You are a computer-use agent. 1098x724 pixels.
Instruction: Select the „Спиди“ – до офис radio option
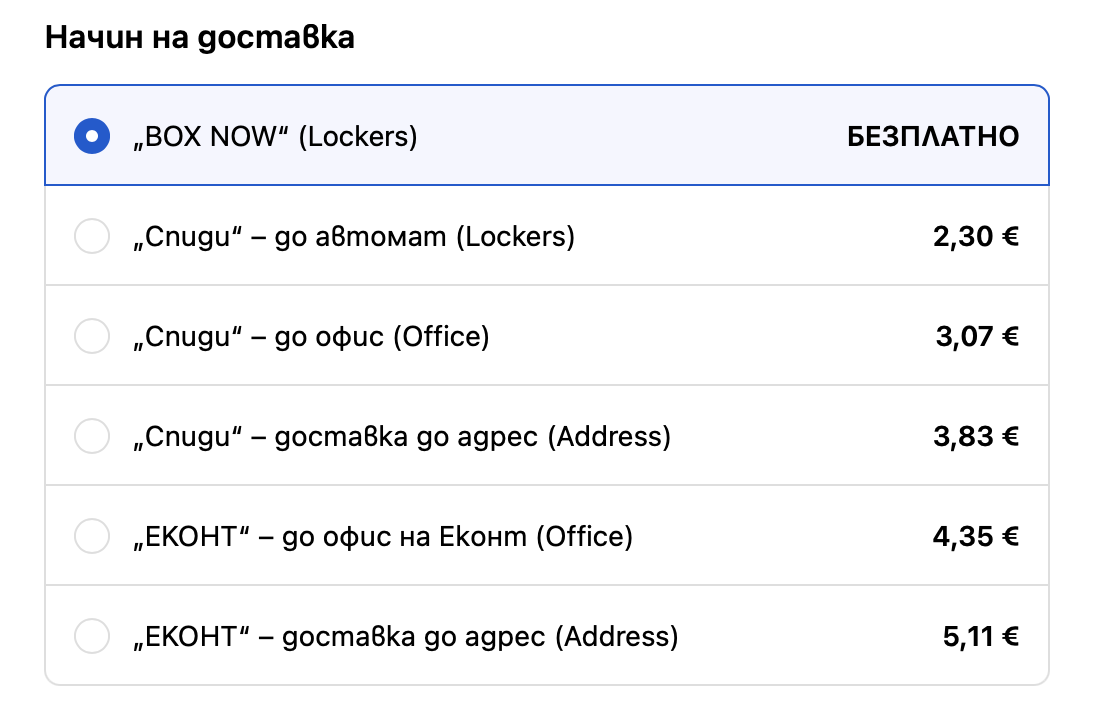click(92, 337)
